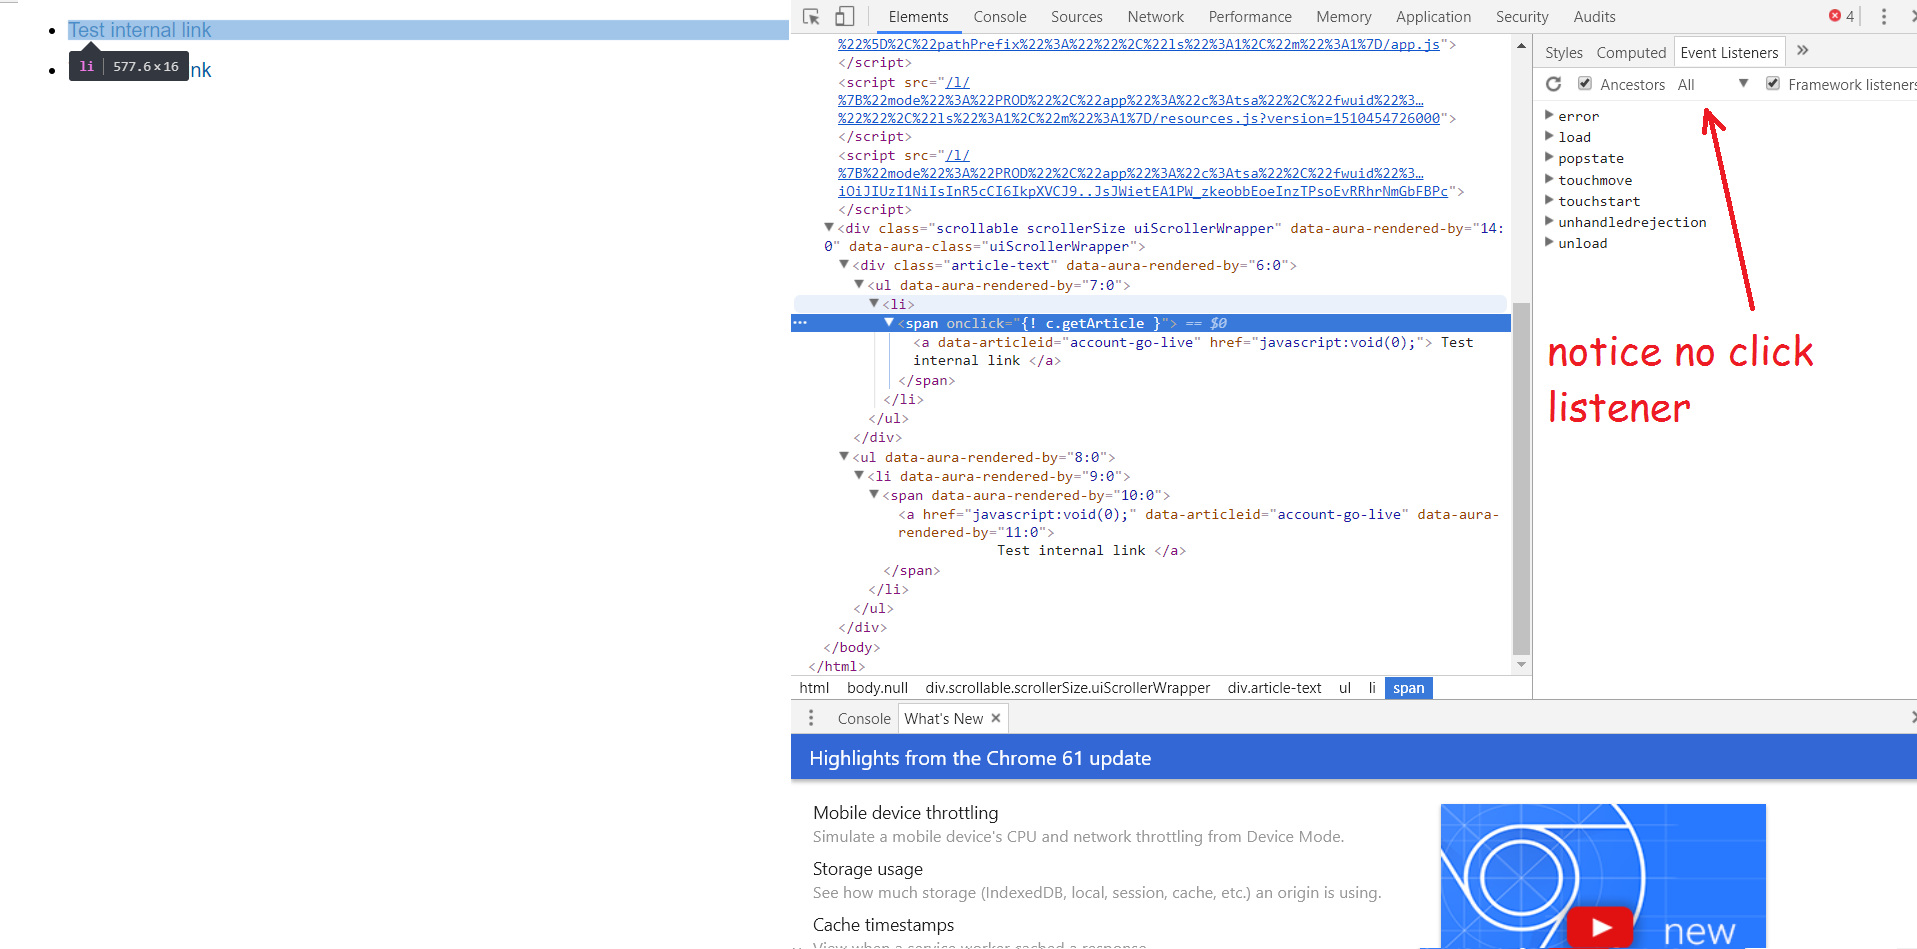Open the drawer Console tab
The image size is (1917, 949).
pyautogui.click(x=864, y=718)
